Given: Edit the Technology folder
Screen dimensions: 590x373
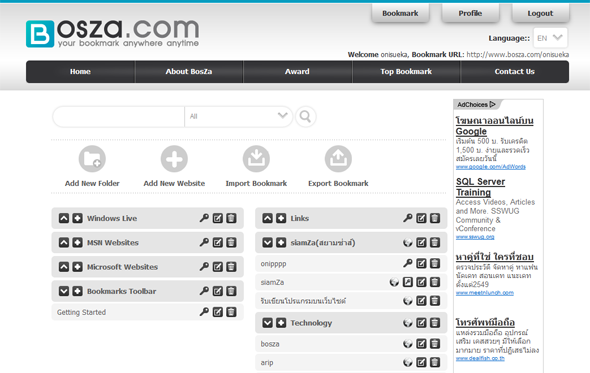Looking at the screenshot, I should coord(421,323).
